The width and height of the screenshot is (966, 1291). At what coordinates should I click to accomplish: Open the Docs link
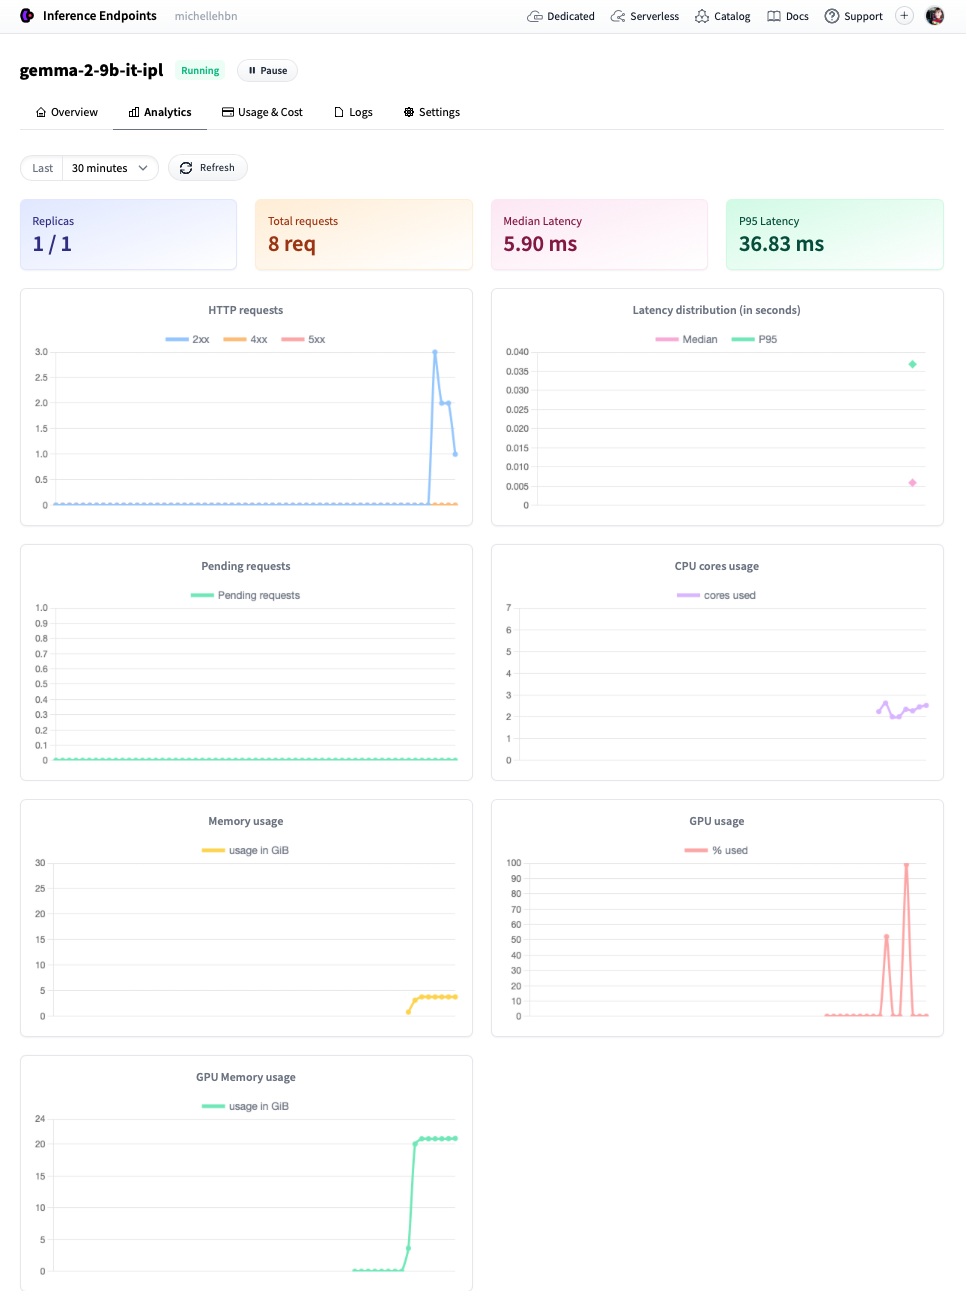(x=788, y=16)
